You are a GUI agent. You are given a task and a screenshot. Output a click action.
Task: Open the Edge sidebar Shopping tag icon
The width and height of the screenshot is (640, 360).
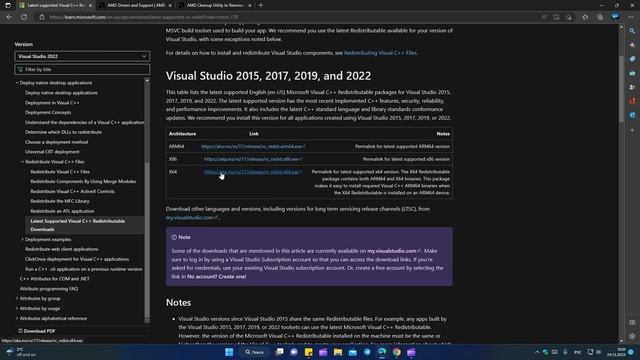[632, 59]
